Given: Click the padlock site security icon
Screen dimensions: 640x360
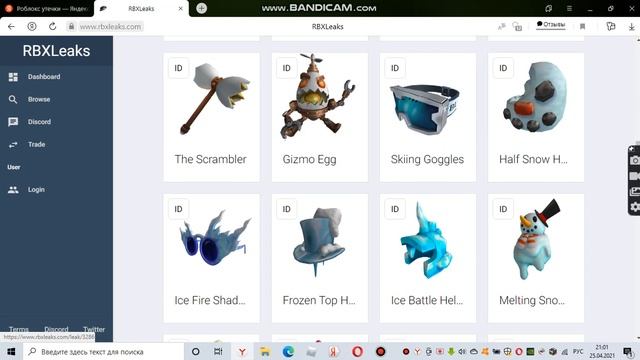Looking at the screenshot, I should coord(71,27).
